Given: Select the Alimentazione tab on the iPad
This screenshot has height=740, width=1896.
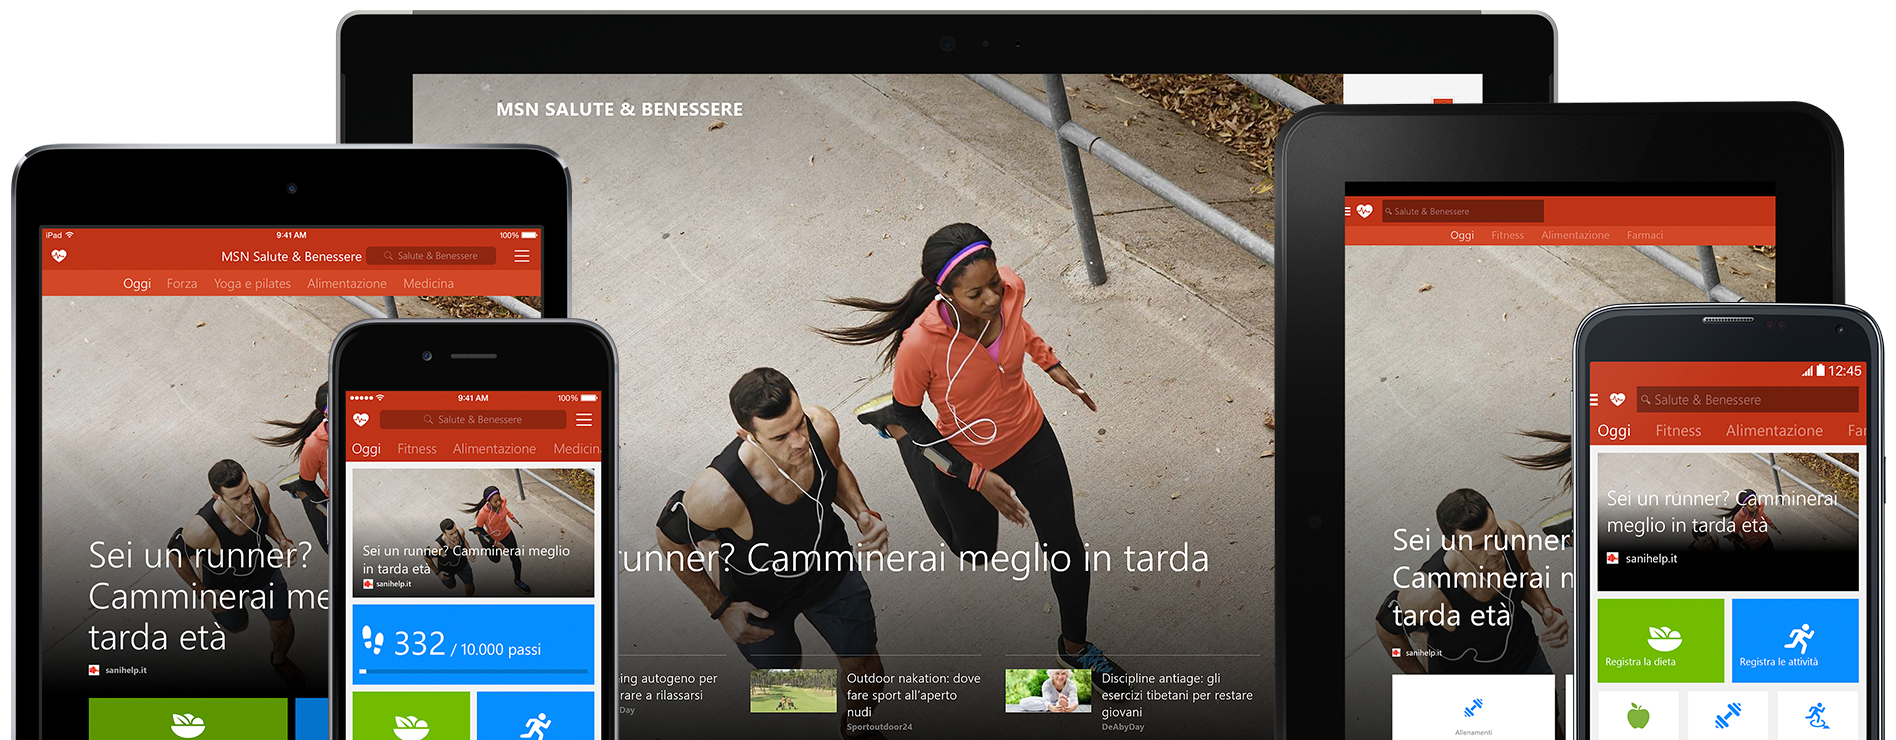Looking at the screenshot, I should click(x=347, y=284).
